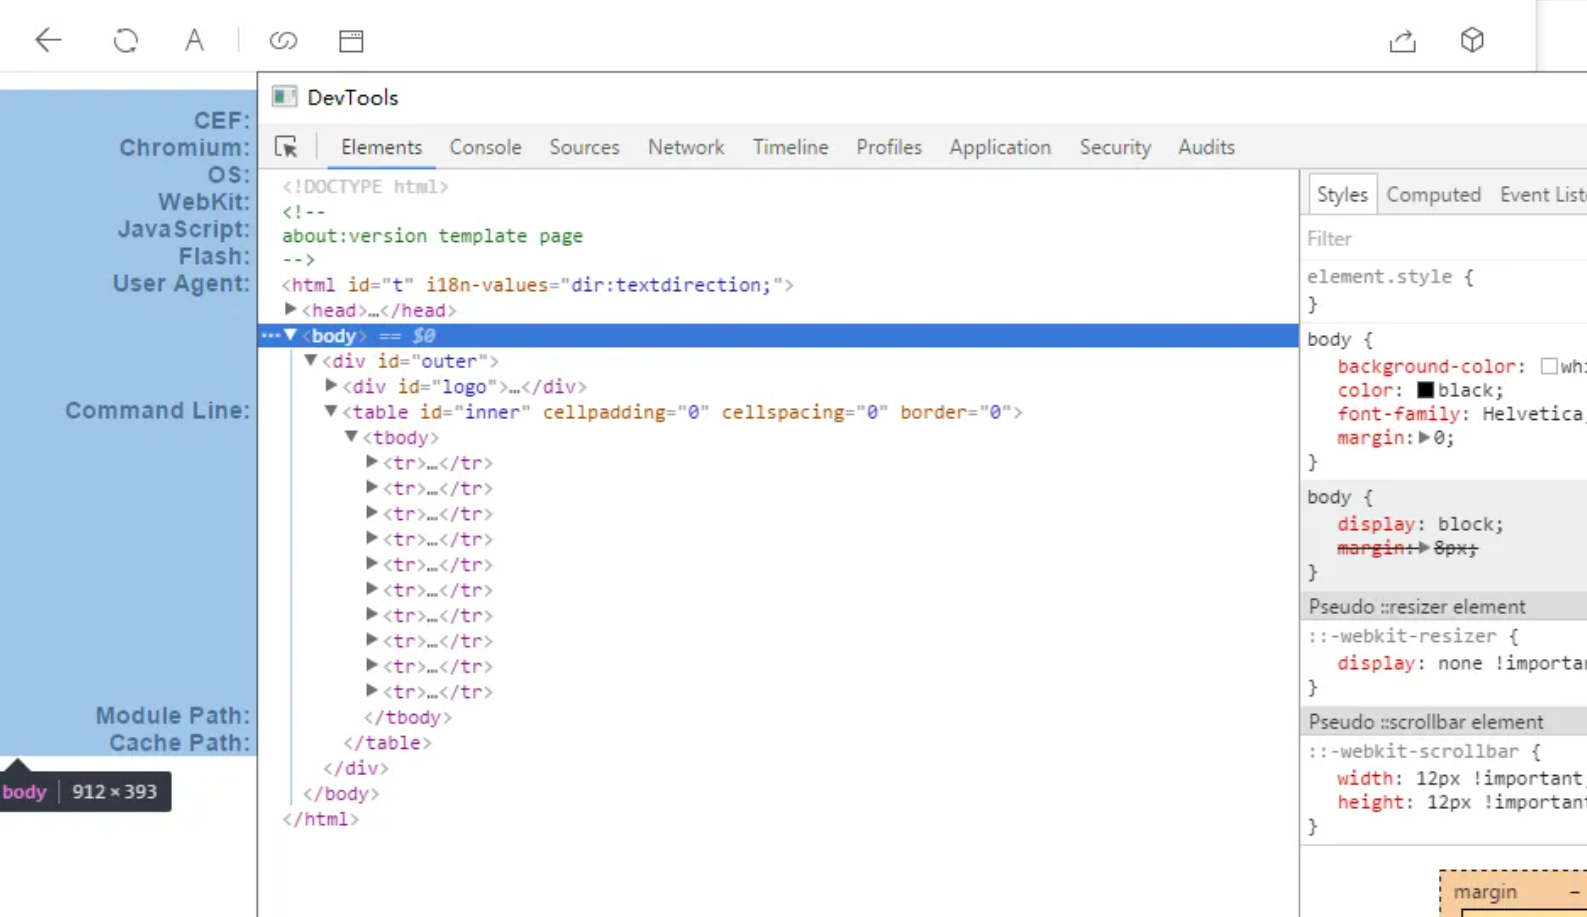Collapse the div id outer node
Image resolution: width=1587 pixels, height=917 pixels.
tap(310, 360)
